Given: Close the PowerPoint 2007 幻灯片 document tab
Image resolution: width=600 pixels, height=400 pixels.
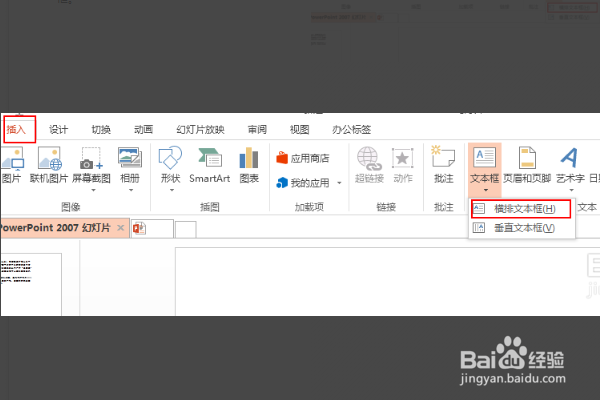Looking at the screenshot, I should pyautogui.click(x=121, y=228).
